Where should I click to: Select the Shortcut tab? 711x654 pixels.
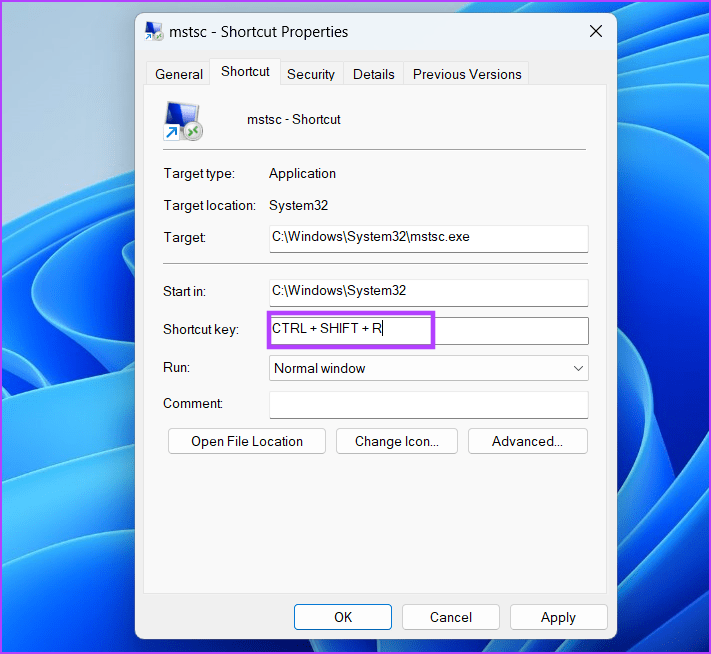(245, 72)
